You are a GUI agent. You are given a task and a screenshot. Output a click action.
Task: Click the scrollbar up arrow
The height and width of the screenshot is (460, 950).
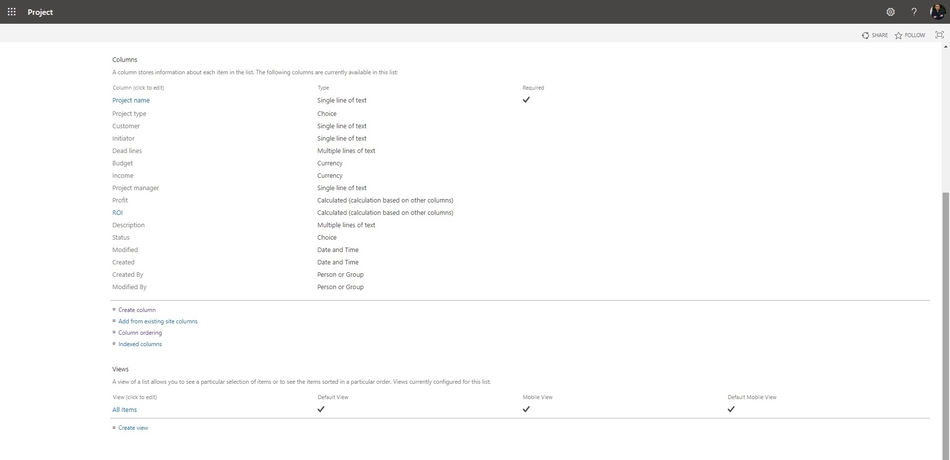pyautogui.click(x=946, y=47)
